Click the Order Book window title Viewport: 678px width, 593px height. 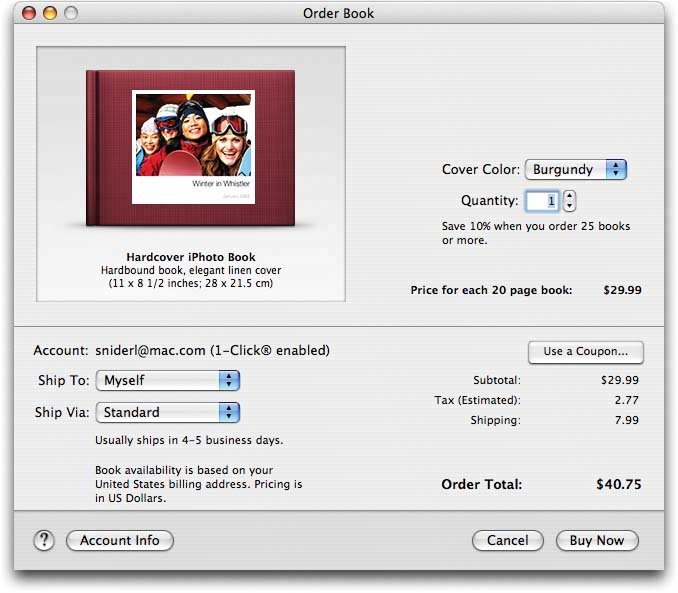click(x=339, y=13)
